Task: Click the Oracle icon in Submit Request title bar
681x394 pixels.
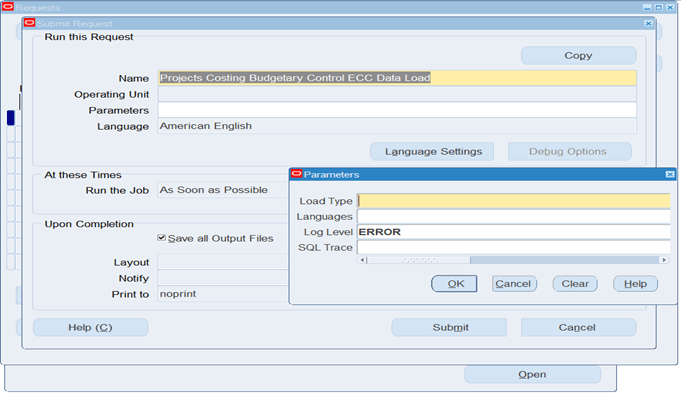Action: click(30, 23)
